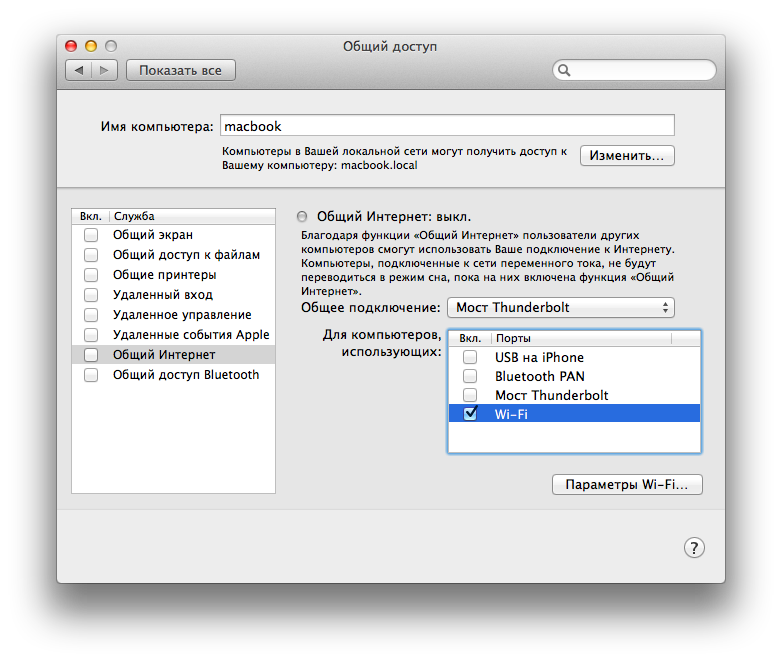
Task: Enable Общий доступ к файлам checkbox
Action: [91, 254]
